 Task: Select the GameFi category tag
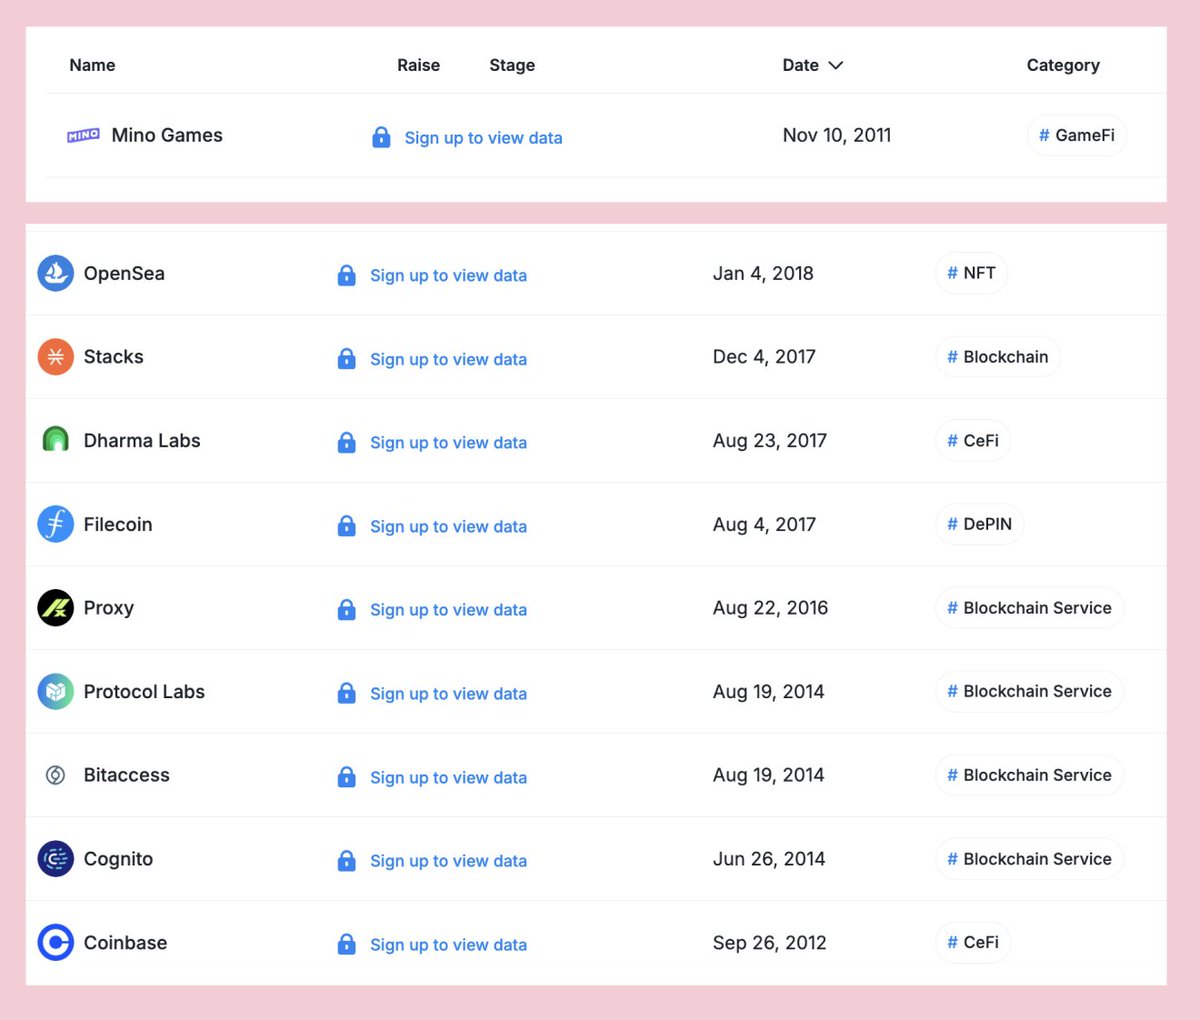[x=1077, y=135]
